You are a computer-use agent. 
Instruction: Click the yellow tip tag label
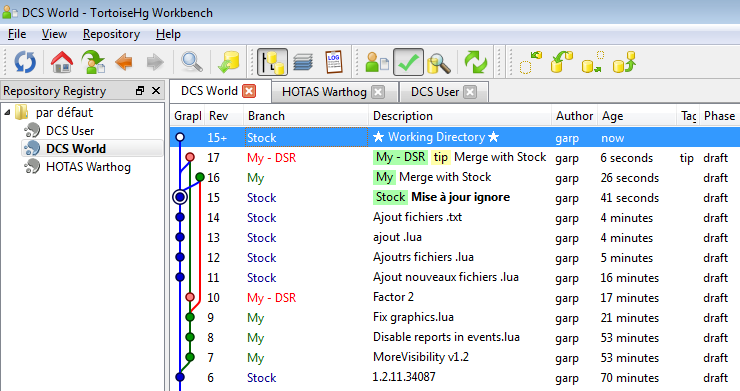click(x=441, y=157)
